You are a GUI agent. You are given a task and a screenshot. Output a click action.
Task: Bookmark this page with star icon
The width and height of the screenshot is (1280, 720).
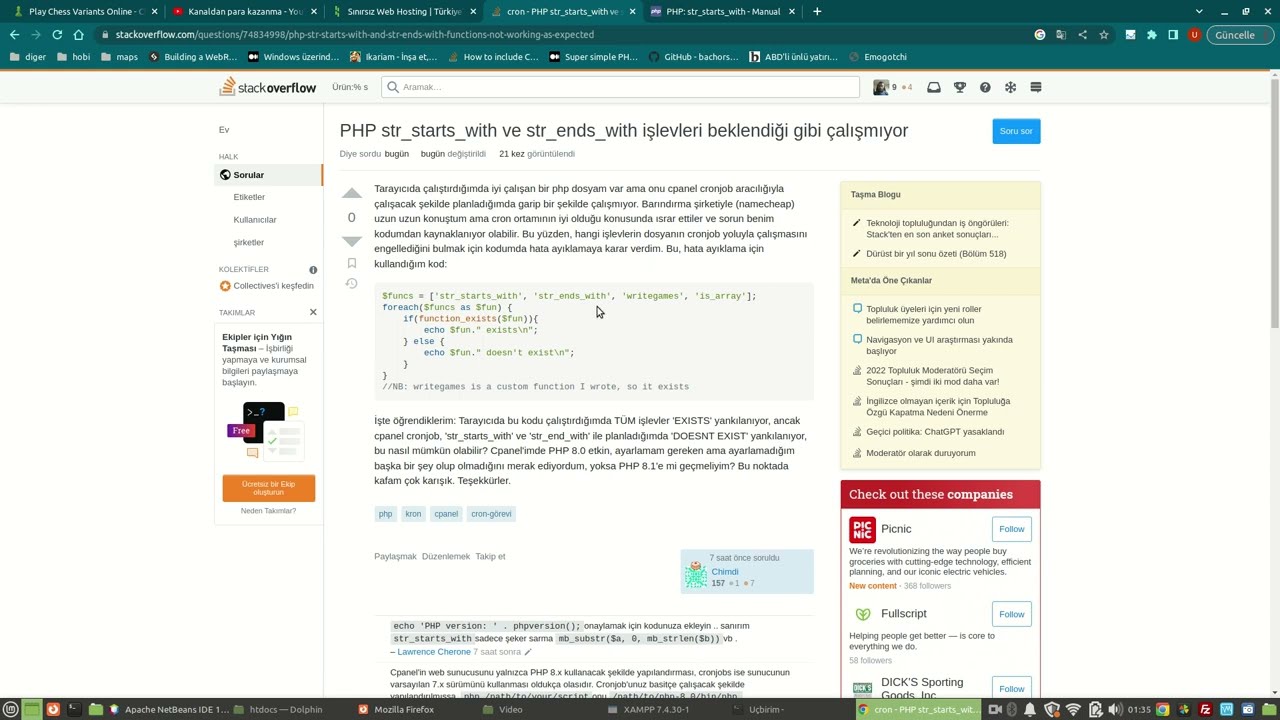1104,35
